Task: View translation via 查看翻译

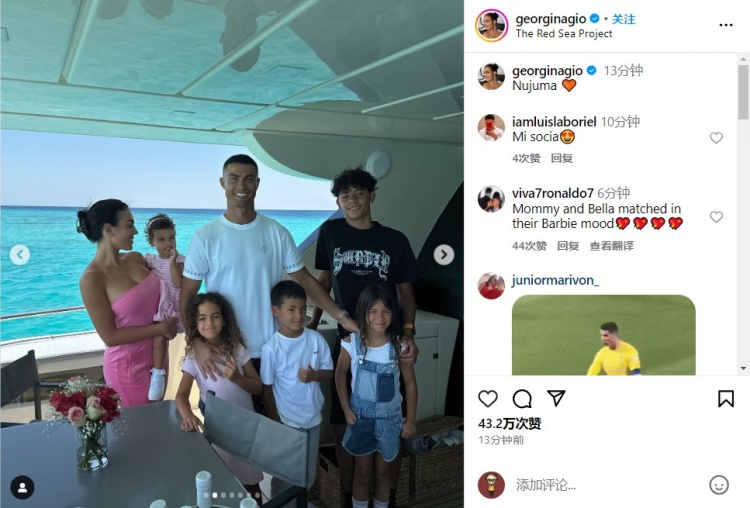Action: tap(612, 246)
